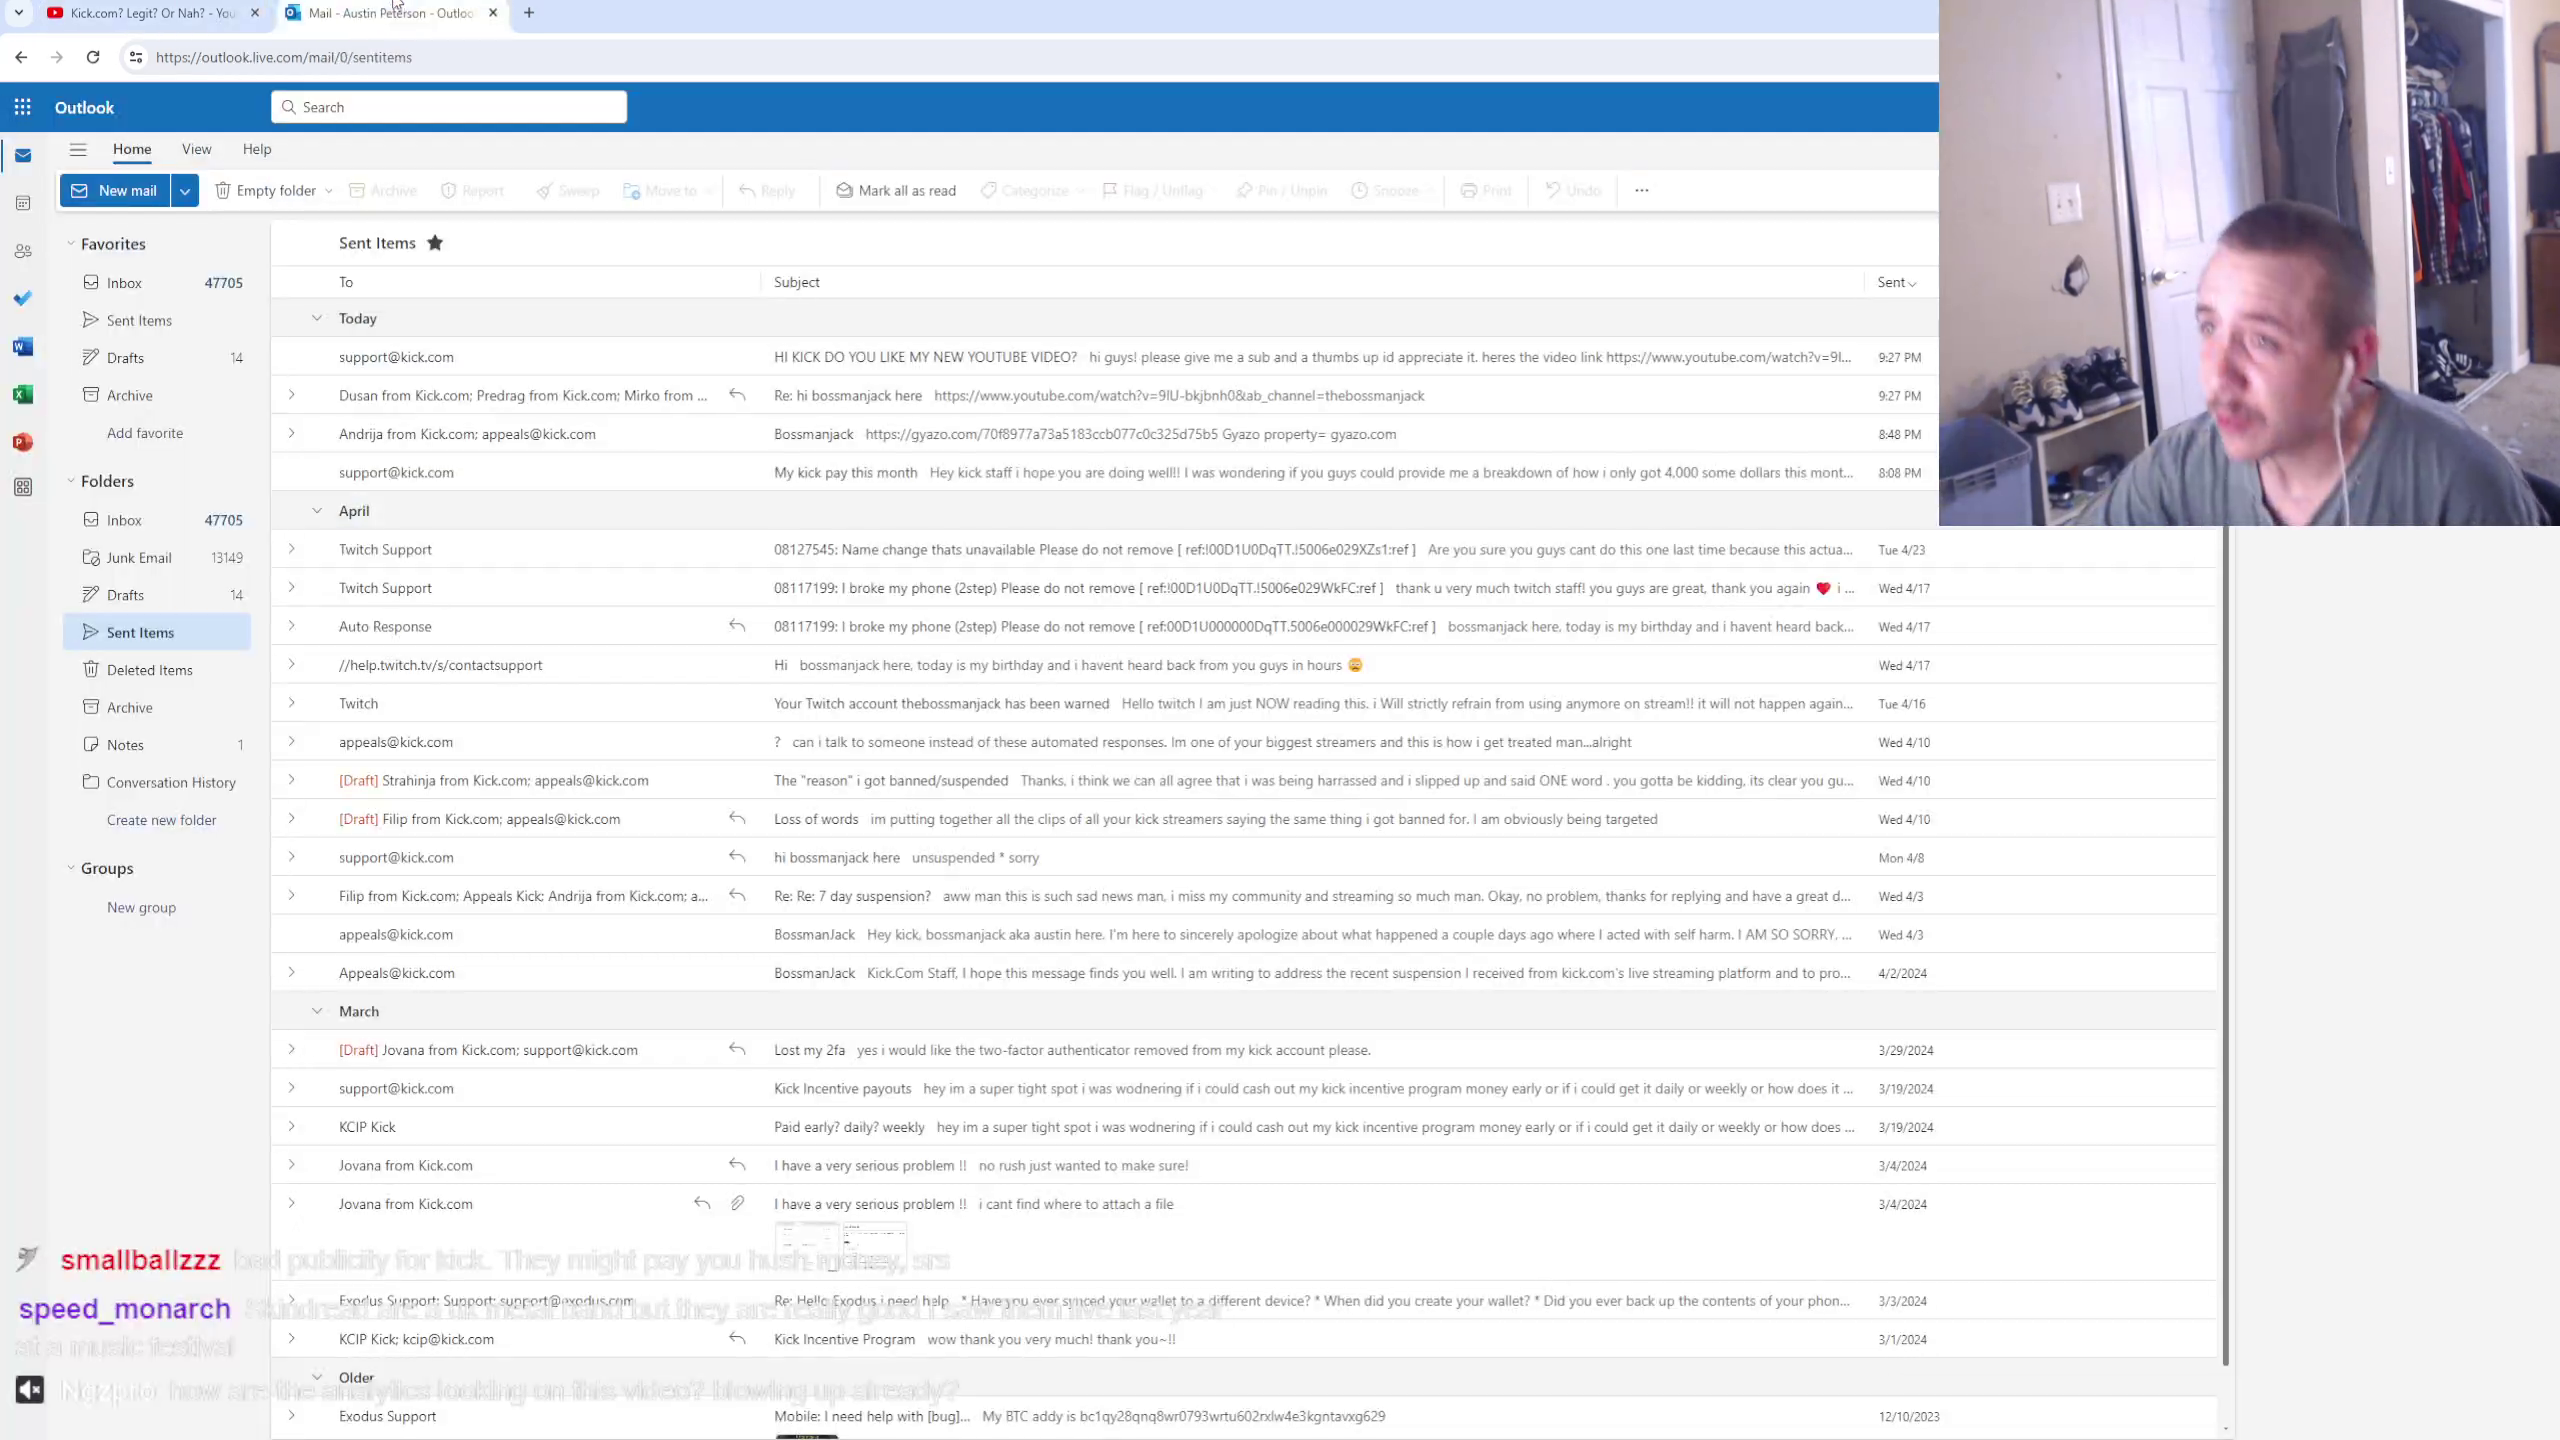Click the reply arrow icon on Auto Response row

point(737,626)
